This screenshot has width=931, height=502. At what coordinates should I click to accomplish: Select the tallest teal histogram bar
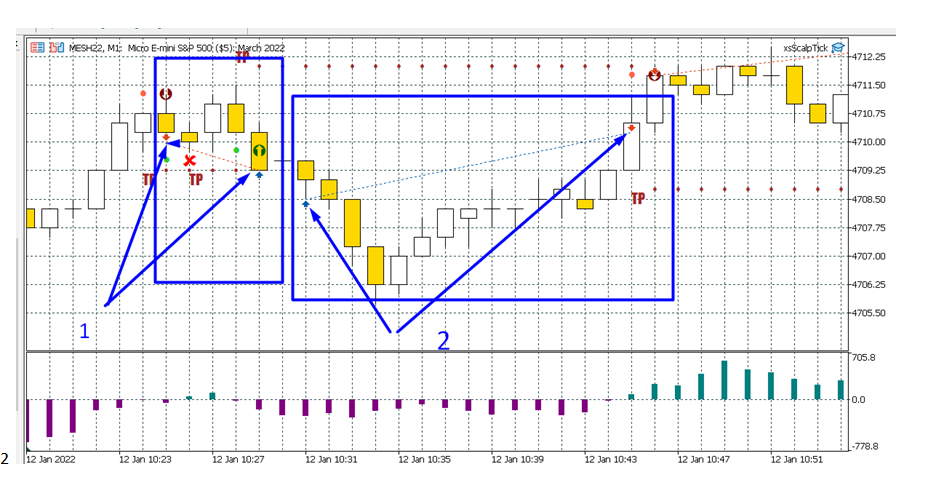[x=724, y=380]
